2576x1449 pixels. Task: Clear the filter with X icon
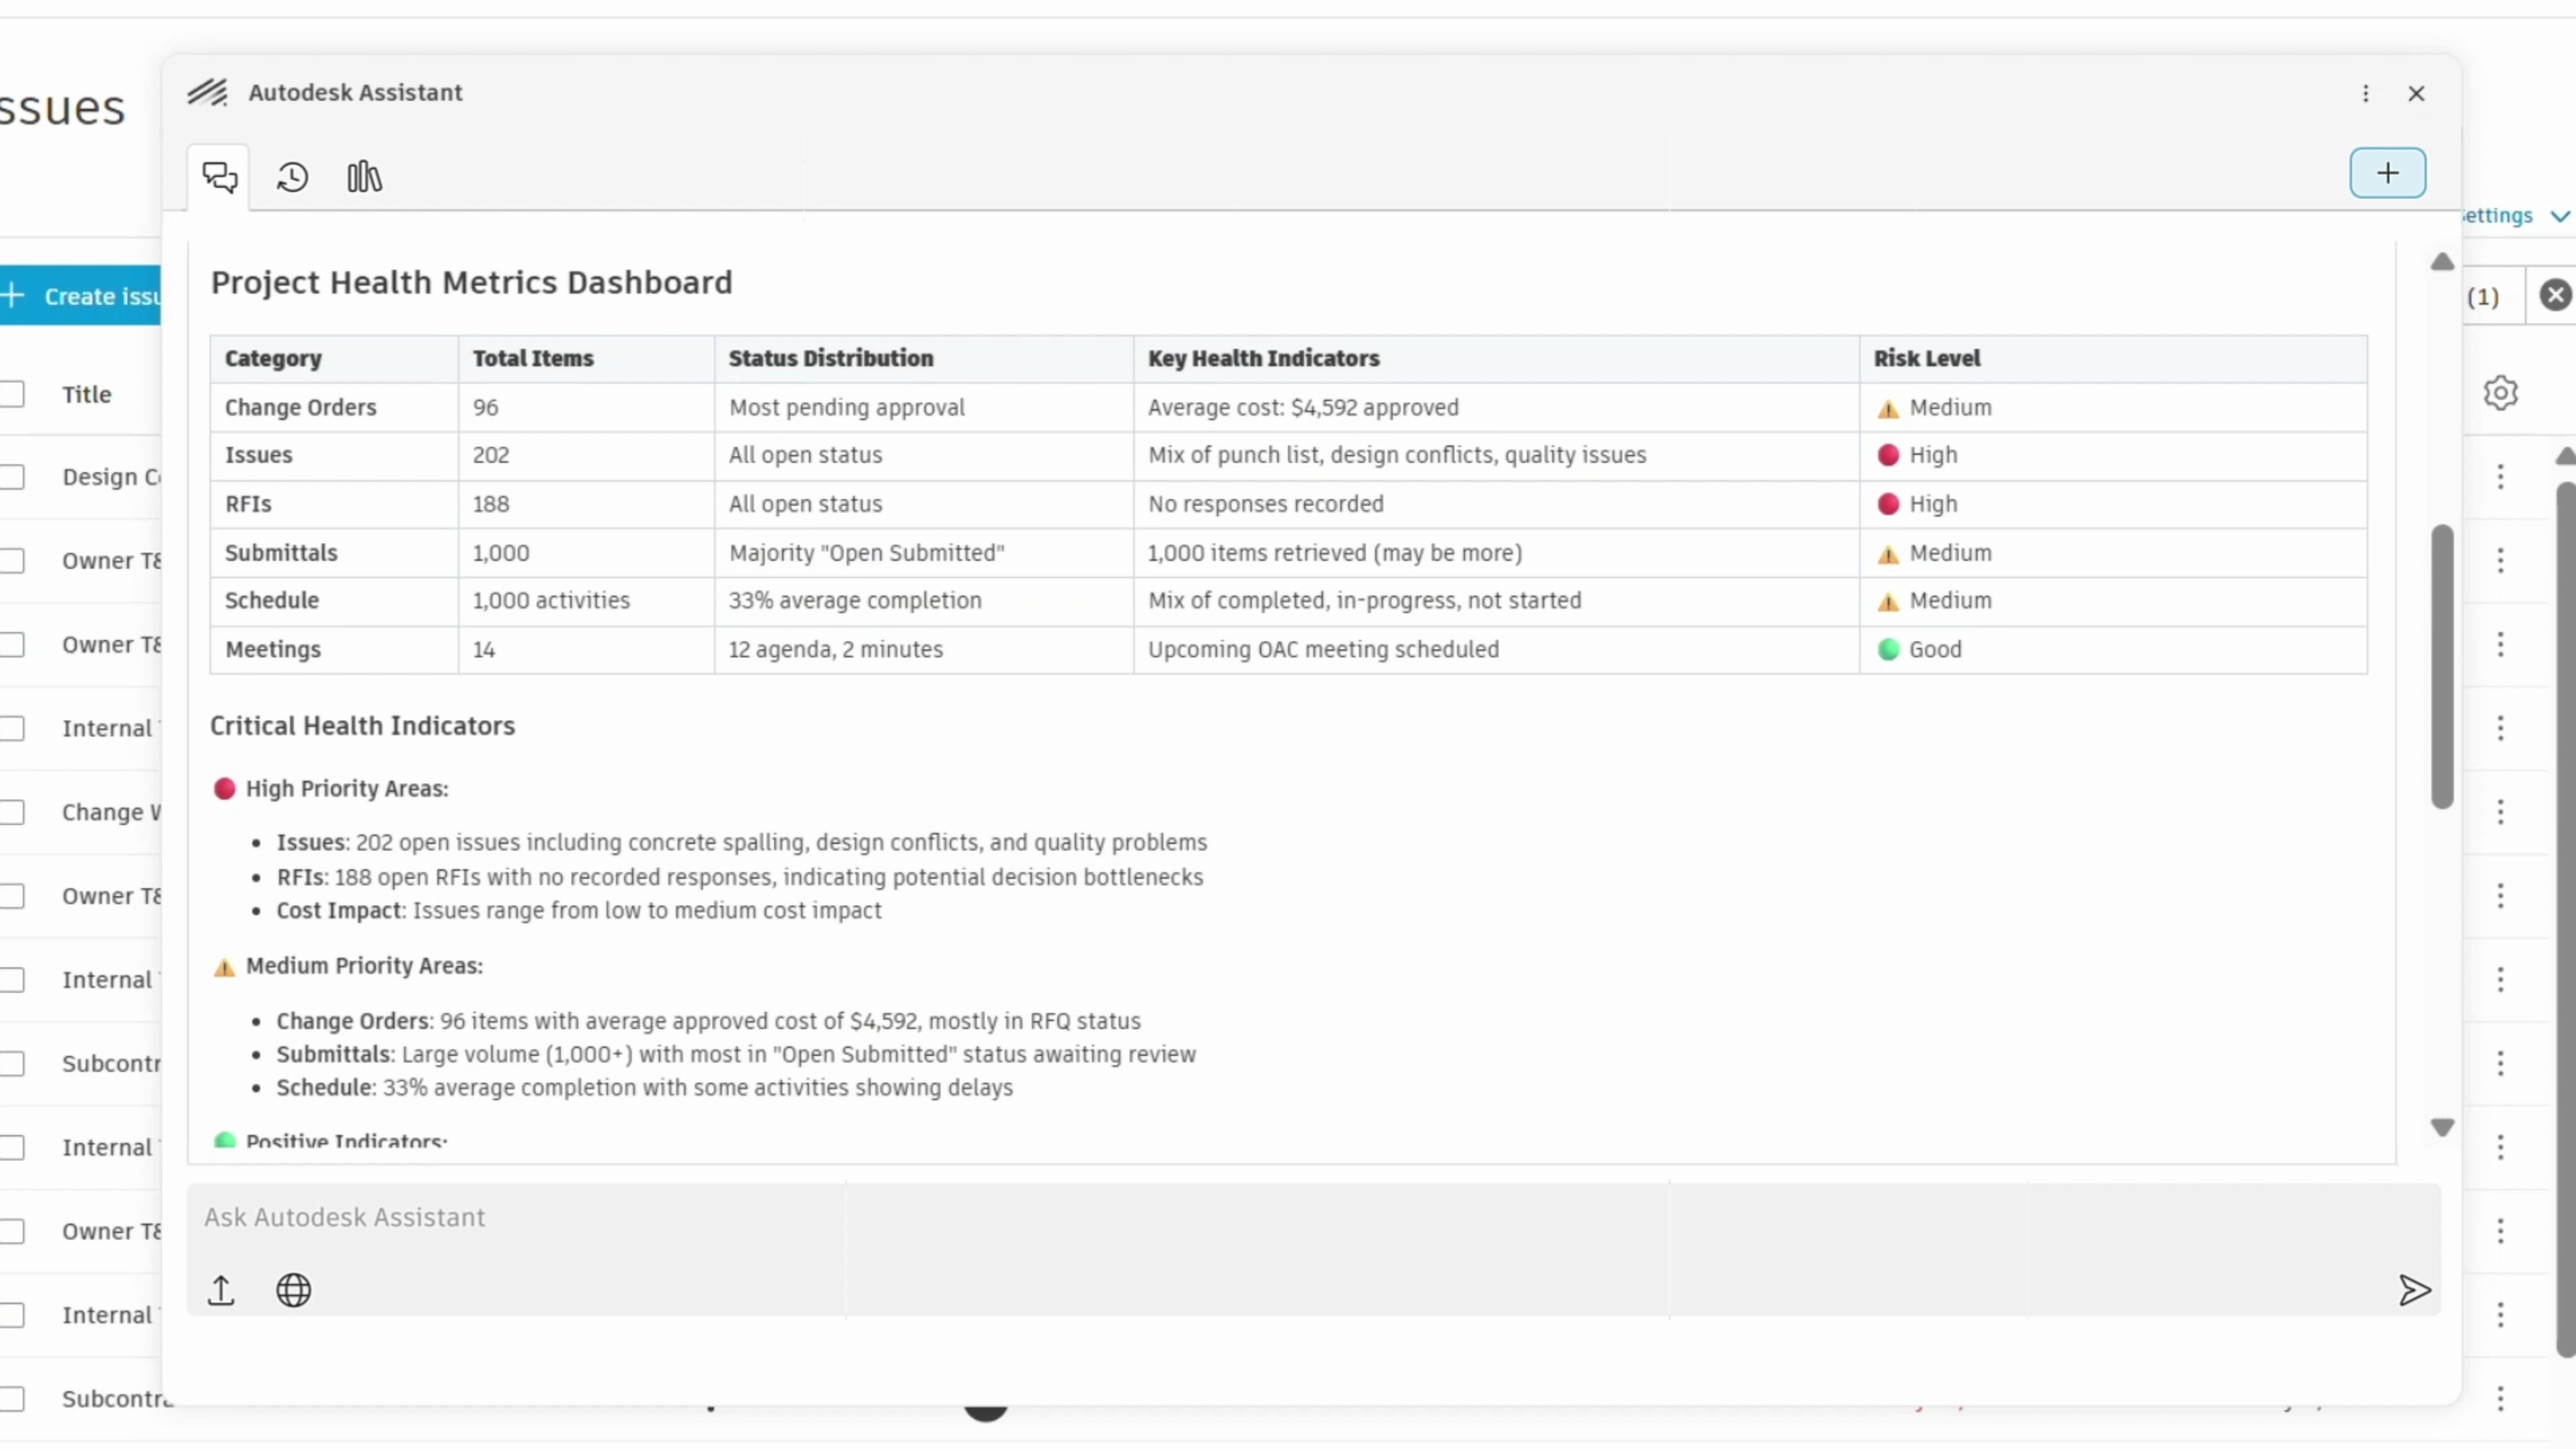pos(2555,295)
